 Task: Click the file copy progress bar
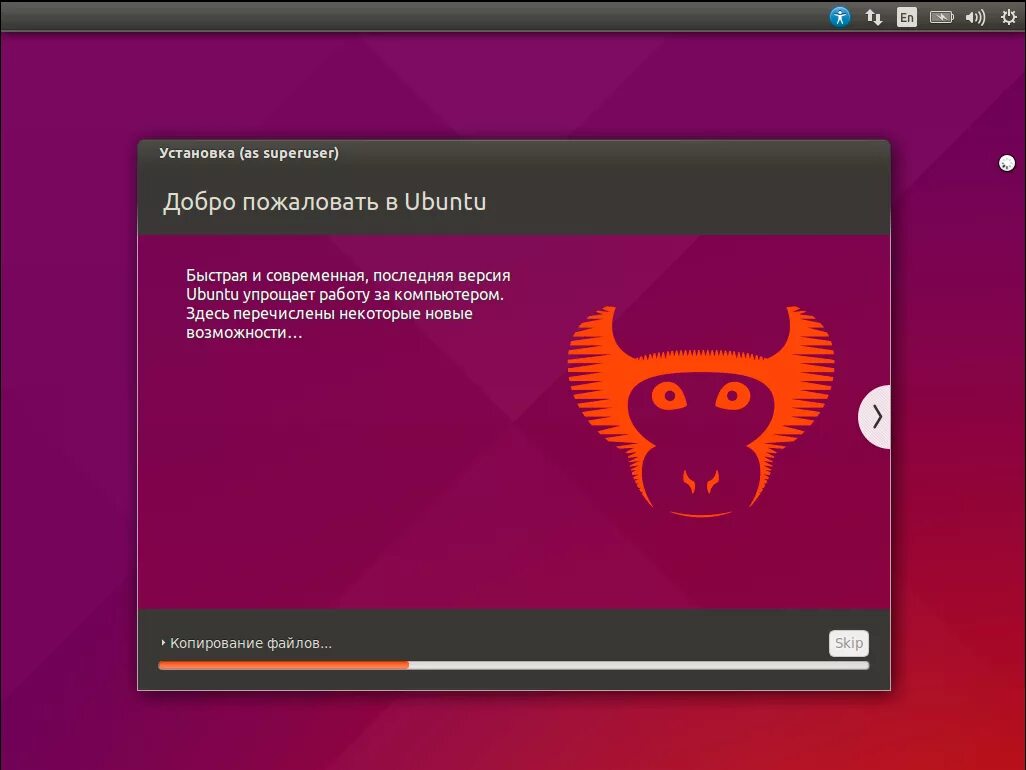(x=514, y=665)
